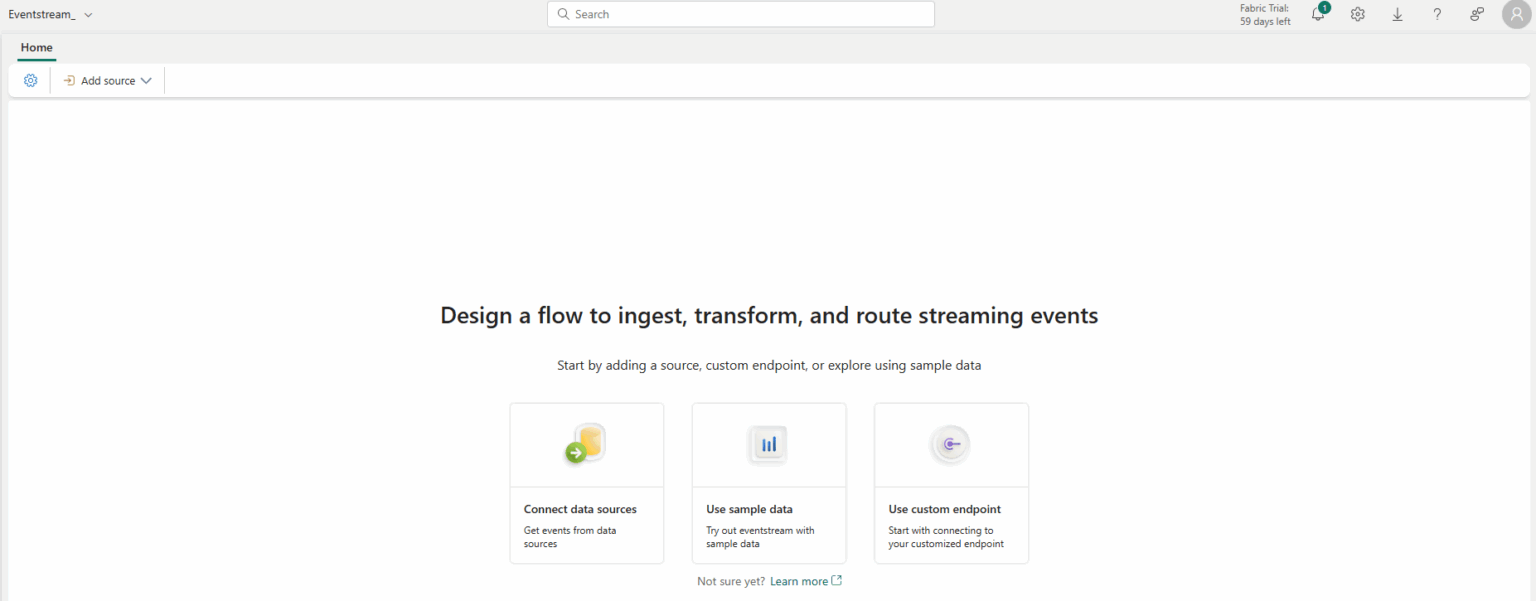Open the help question mark

[x=1437, y=14]
